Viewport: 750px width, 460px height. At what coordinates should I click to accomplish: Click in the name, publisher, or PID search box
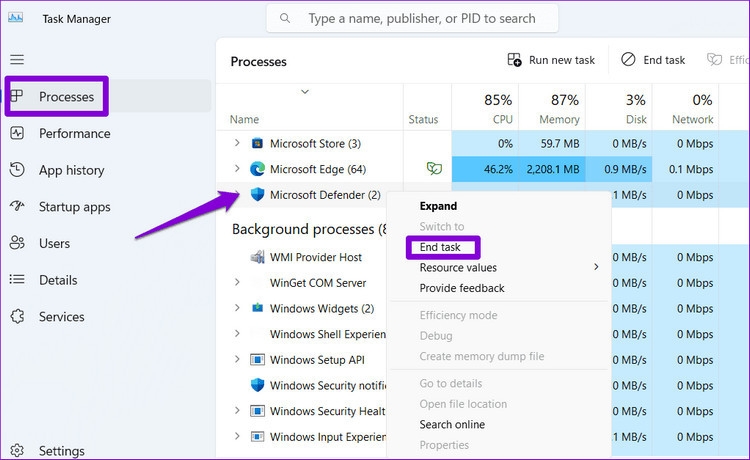tap(412, 18)
